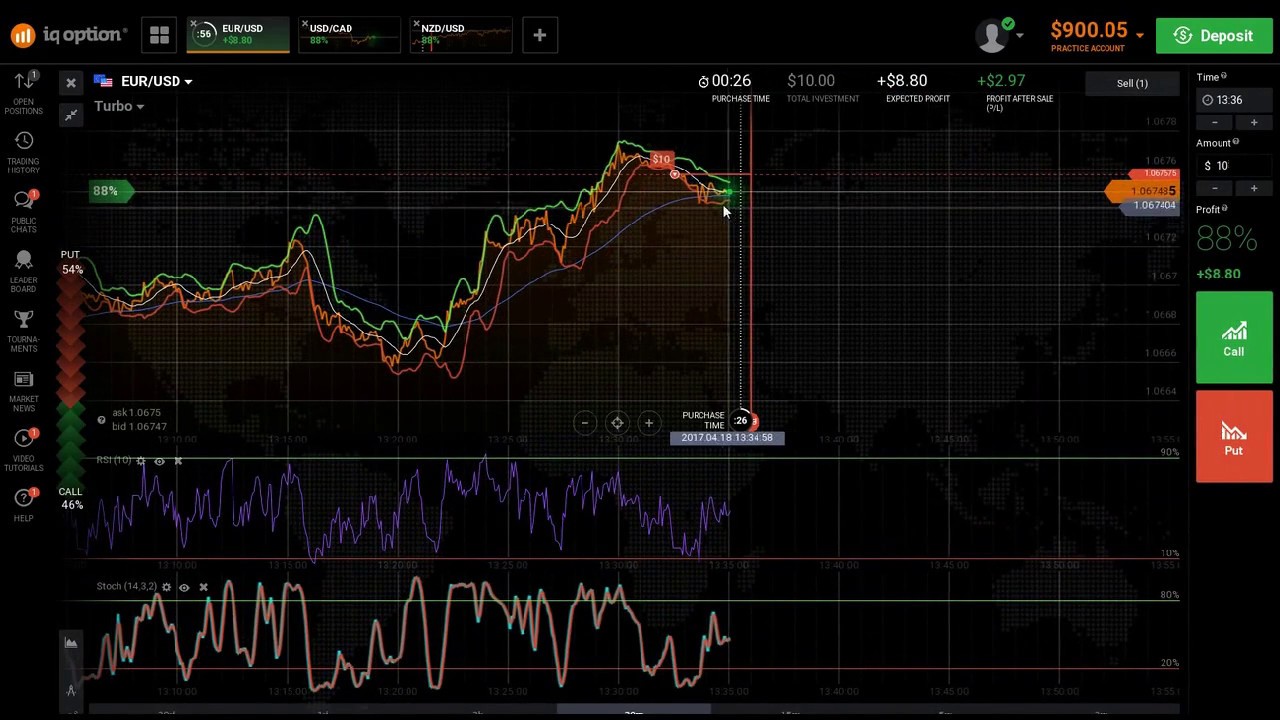Click the IQ Option logo
Viewport: 1280px width, 720px height.
point(69,35)
